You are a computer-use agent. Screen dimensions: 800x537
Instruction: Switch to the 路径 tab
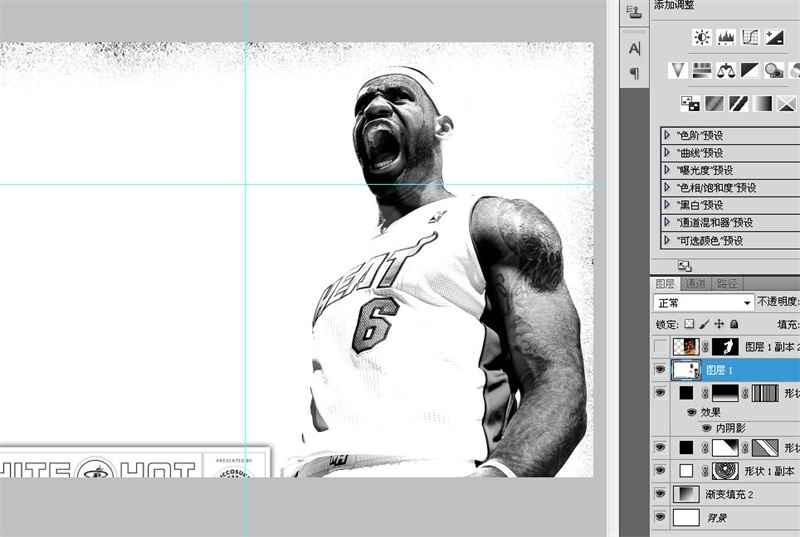tap(727, 284)
